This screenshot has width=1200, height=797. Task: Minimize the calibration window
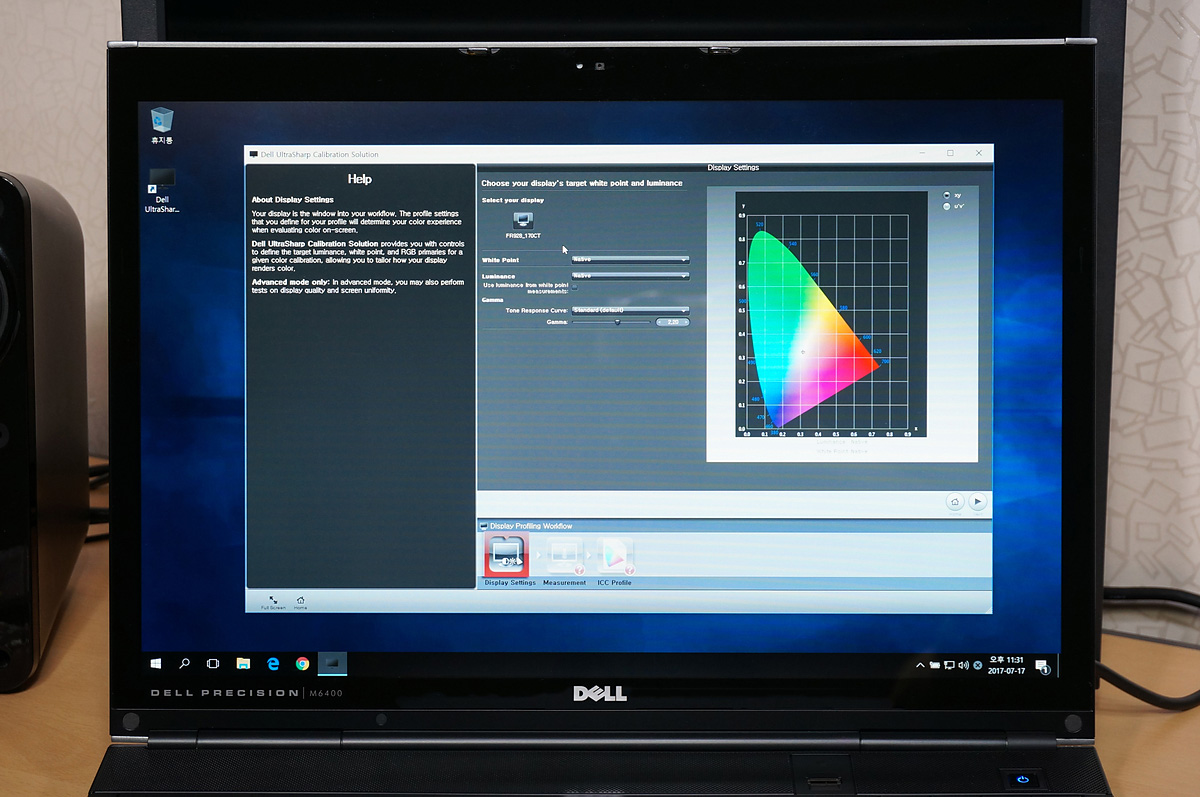pyautogui.click(x=923, y=153)
